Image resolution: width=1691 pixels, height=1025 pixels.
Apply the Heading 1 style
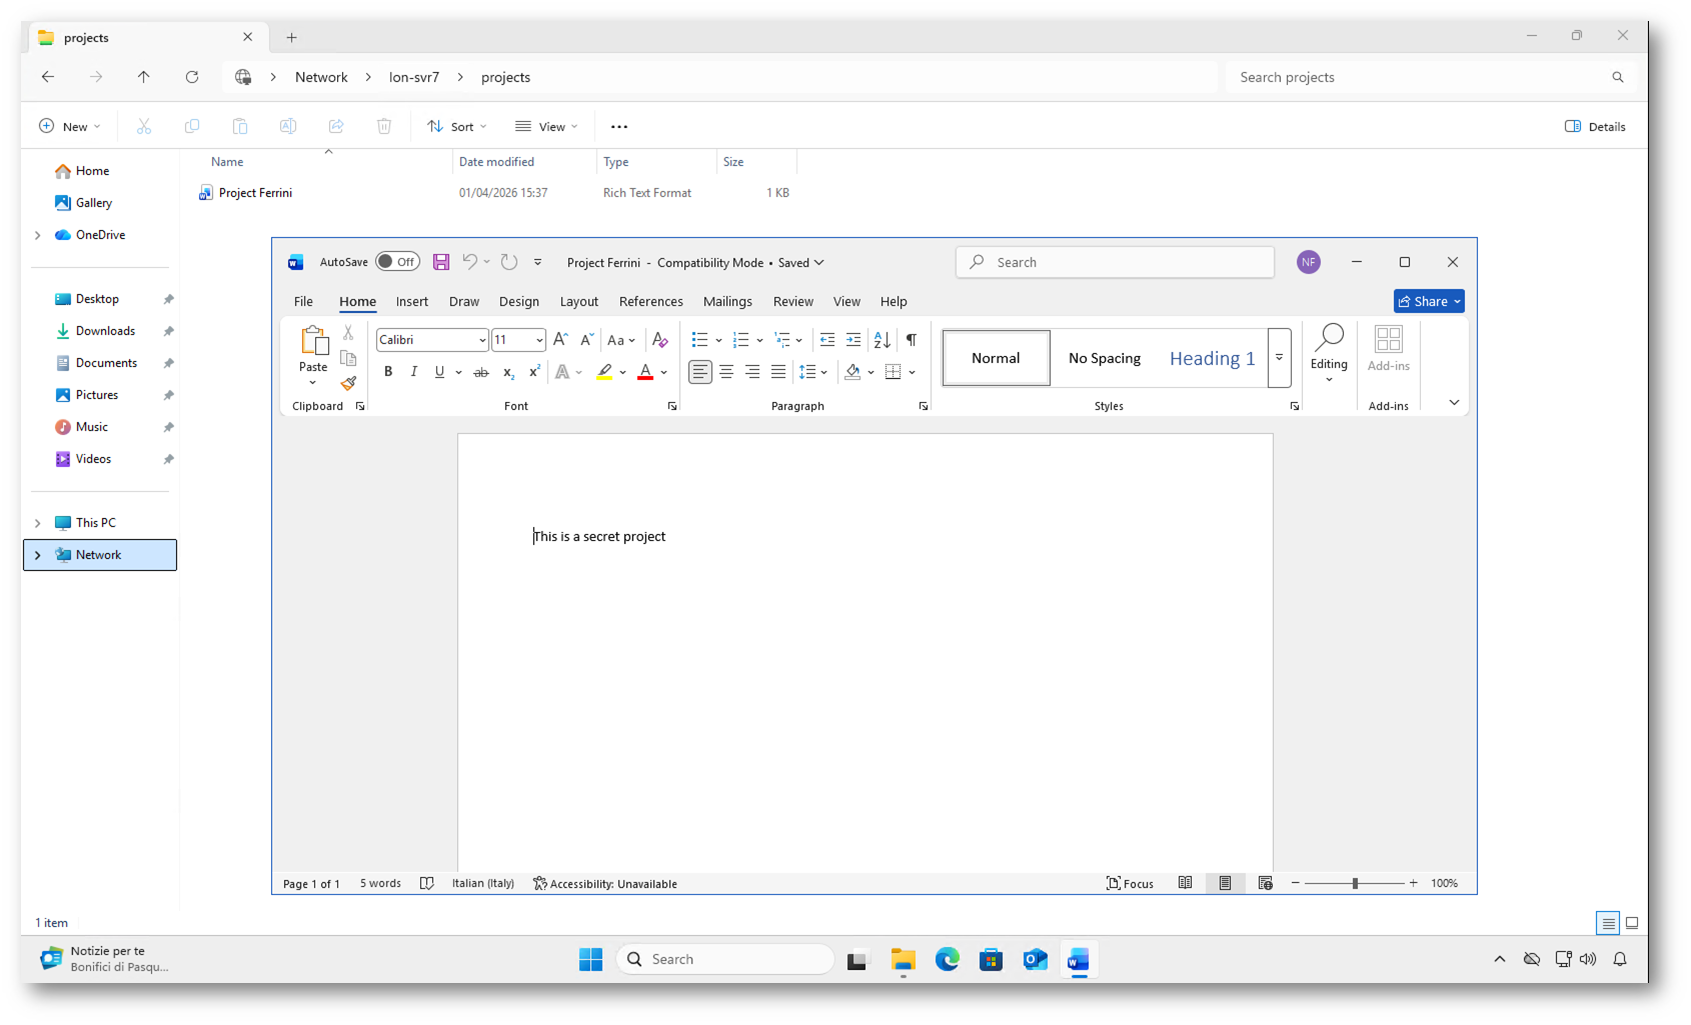point(1212,358)
